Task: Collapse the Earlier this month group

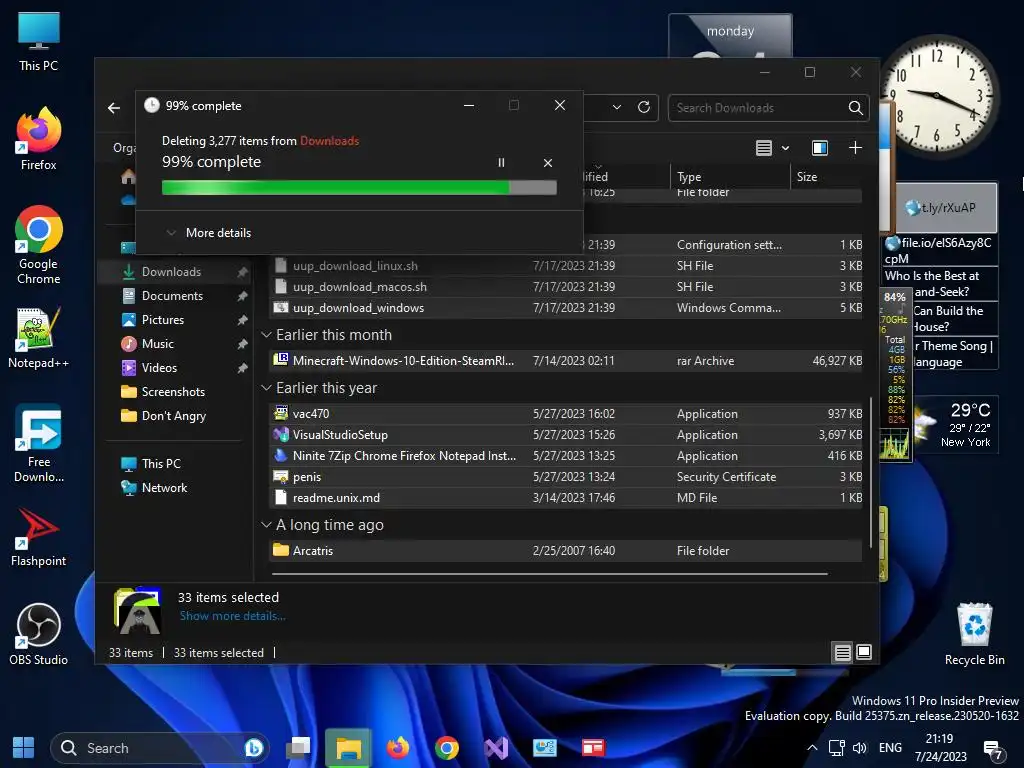Action: (x=266, y=335)
